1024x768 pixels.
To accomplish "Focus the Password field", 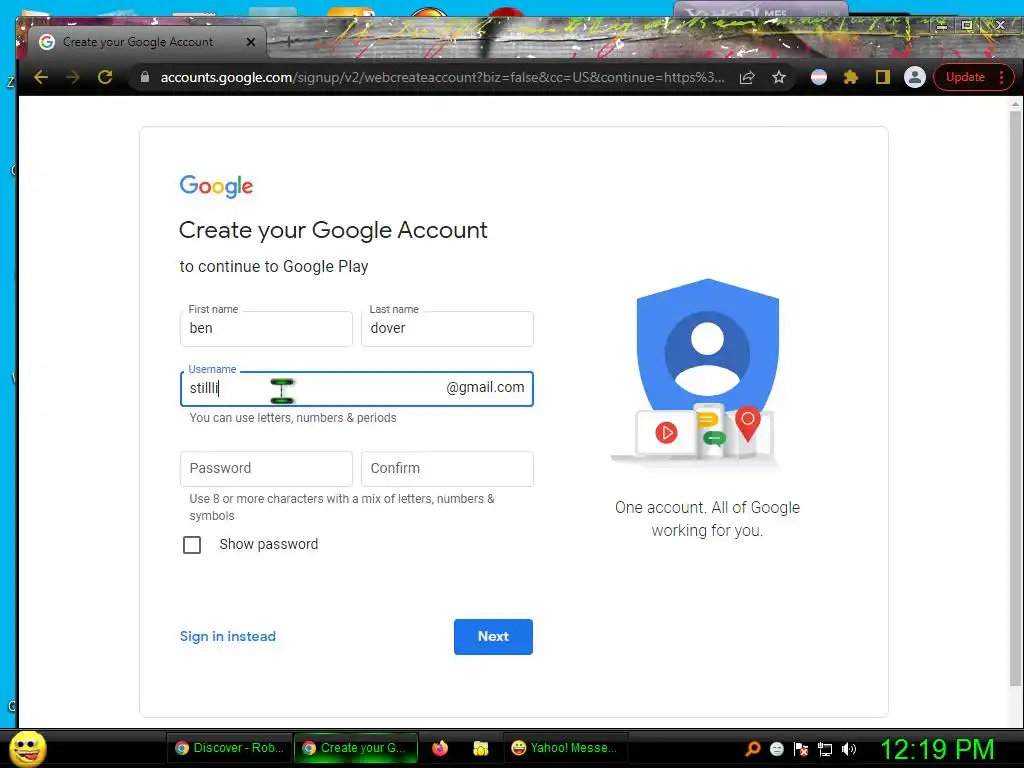I will pyautogui.click(x=266, y=469).
